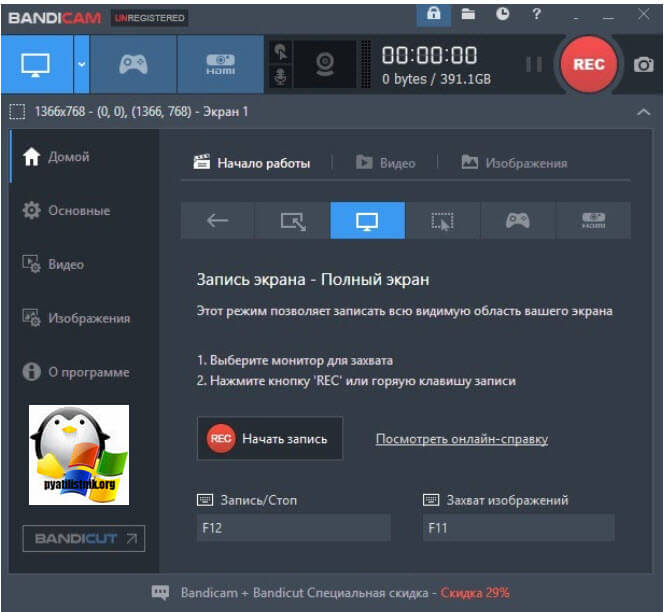Open output folder icon
This screenshot has height=612, width=666.
468,14
